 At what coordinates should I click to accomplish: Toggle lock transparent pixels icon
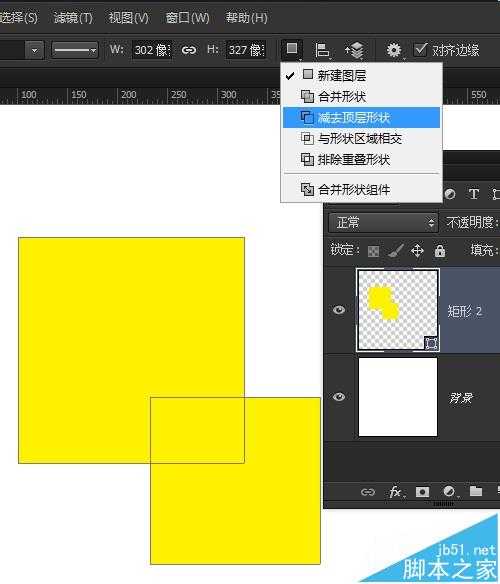(x=373, y=251)
